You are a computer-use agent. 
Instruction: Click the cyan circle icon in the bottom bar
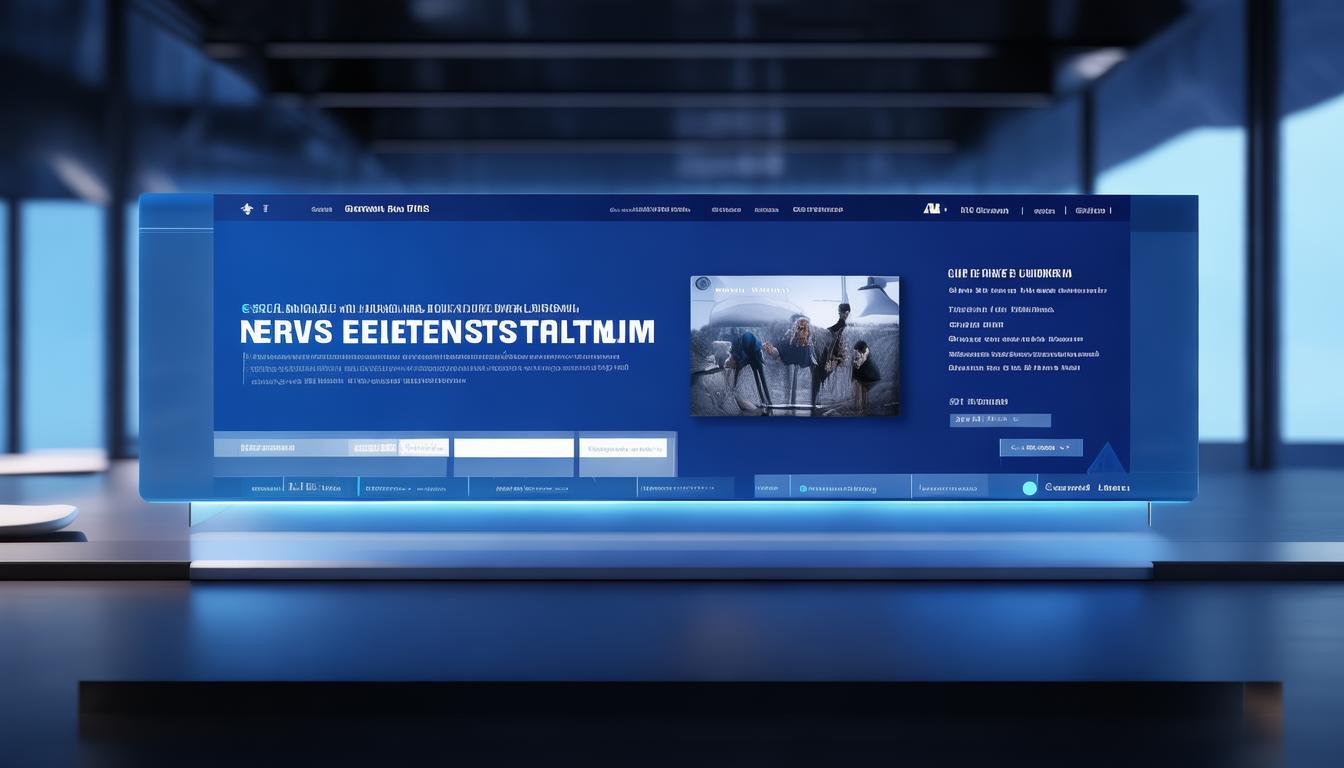click(1029, 488)
